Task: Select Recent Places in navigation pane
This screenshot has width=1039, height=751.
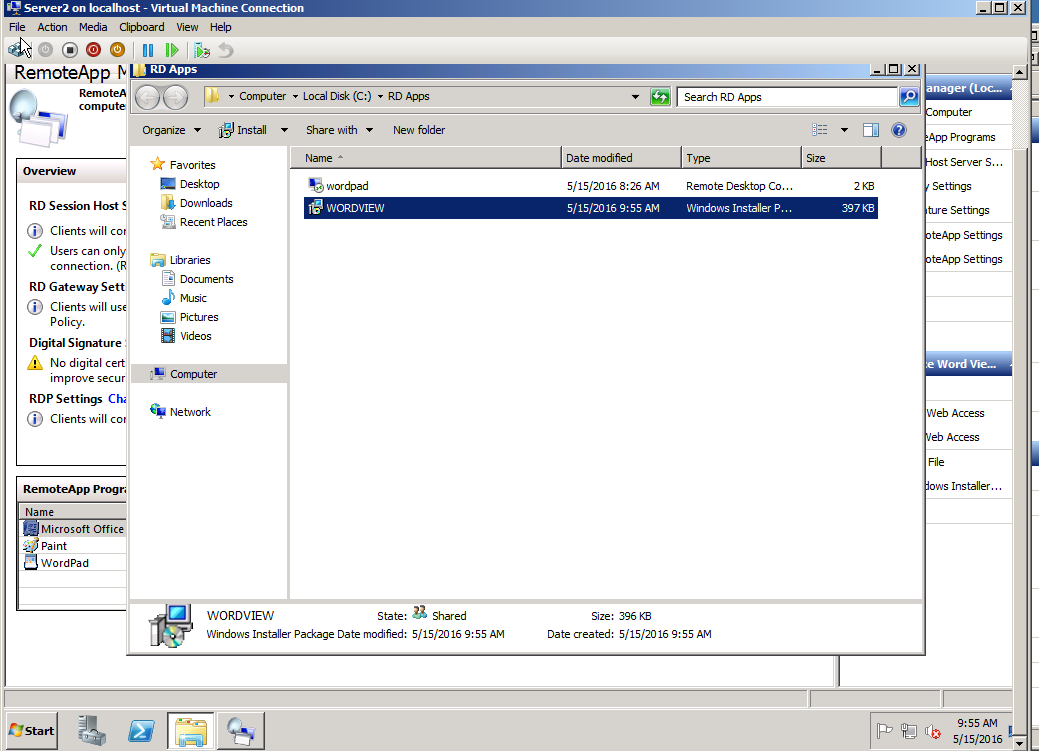Action: pos(213,222)
